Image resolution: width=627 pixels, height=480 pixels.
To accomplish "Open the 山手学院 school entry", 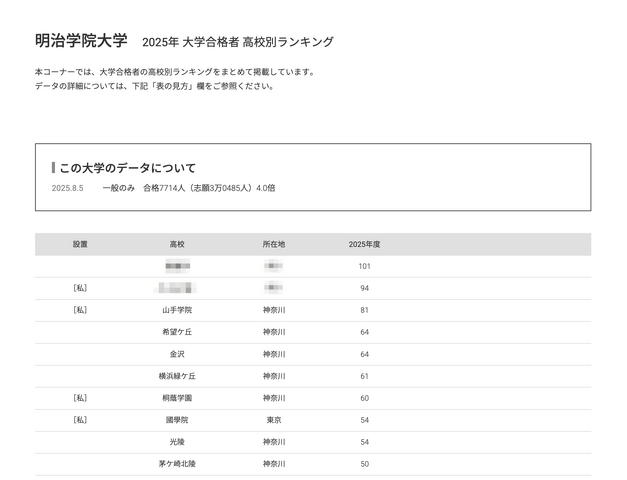I will (177, 310).
